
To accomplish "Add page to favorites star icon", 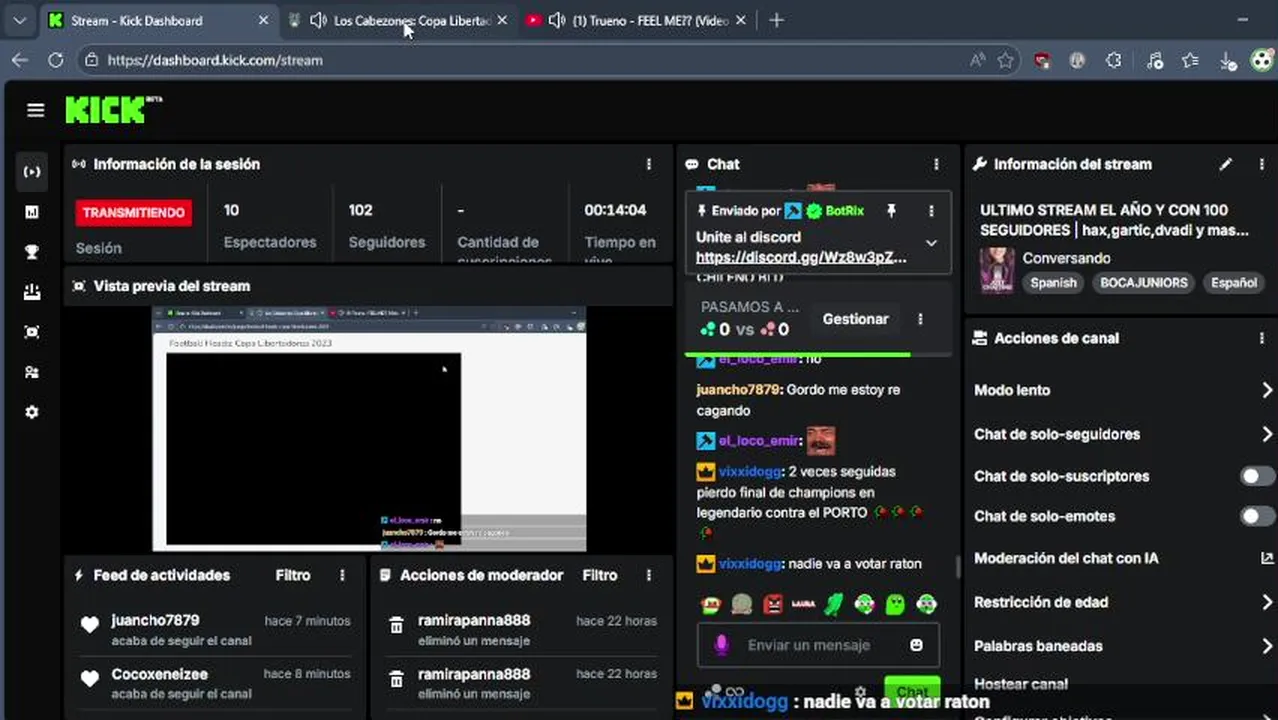I will click(x=1005, y=60).
